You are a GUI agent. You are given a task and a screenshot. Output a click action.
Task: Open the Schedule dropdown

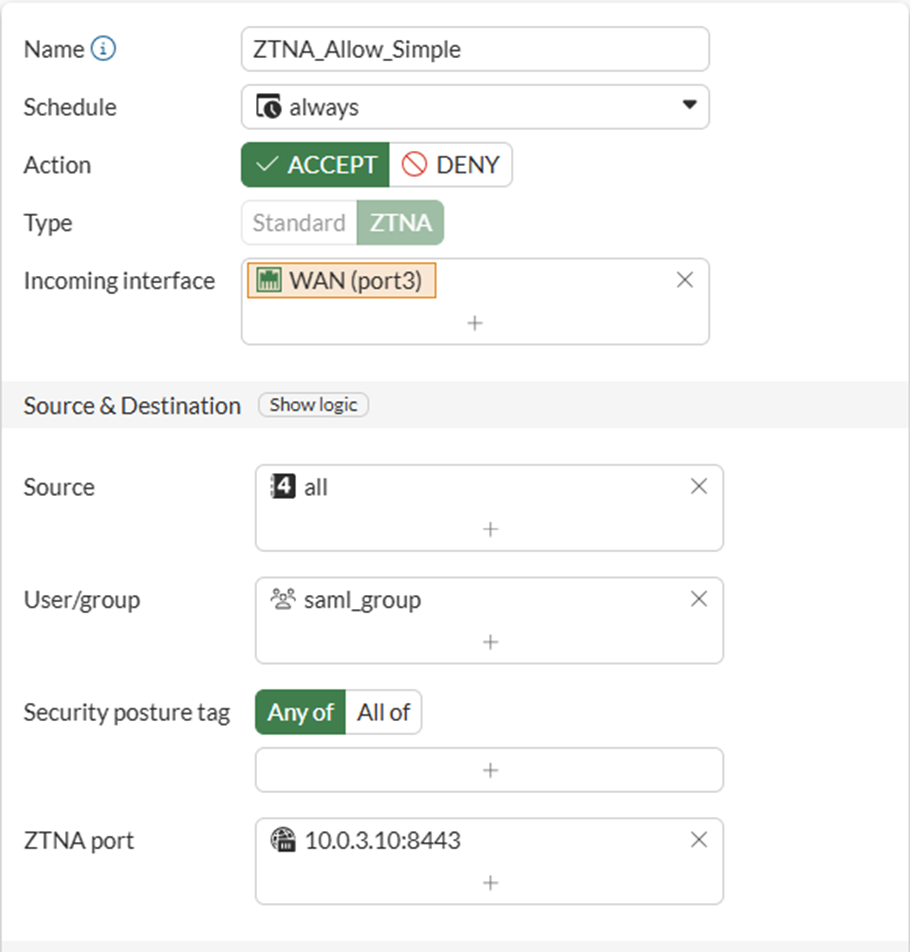click(x=475, y=107)
